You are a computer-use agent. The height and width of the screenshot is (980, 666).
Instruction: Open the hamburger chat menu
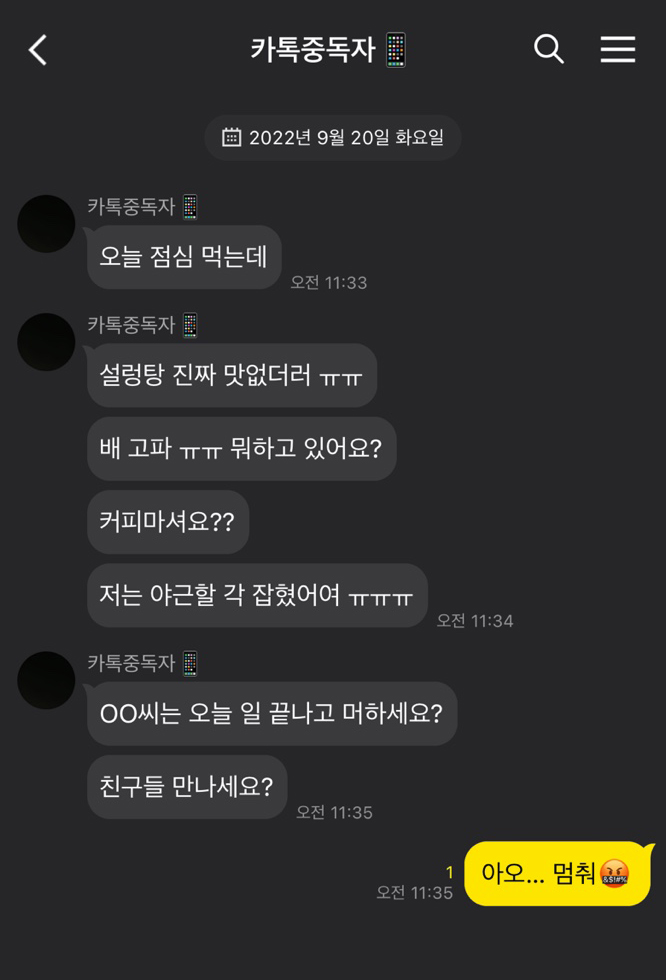tap(618, 49)
